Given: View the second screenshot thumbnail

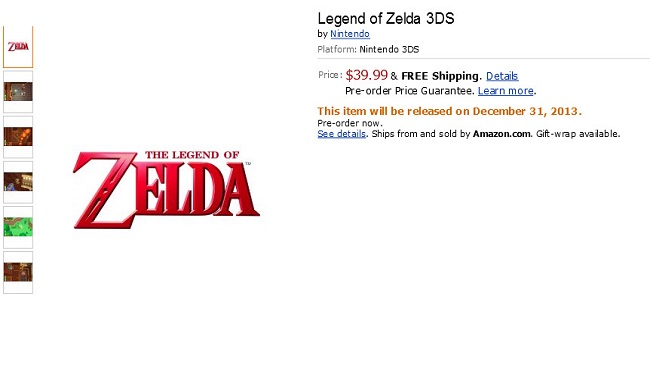Looking at the screenshot, I should [x=18, y=92].
